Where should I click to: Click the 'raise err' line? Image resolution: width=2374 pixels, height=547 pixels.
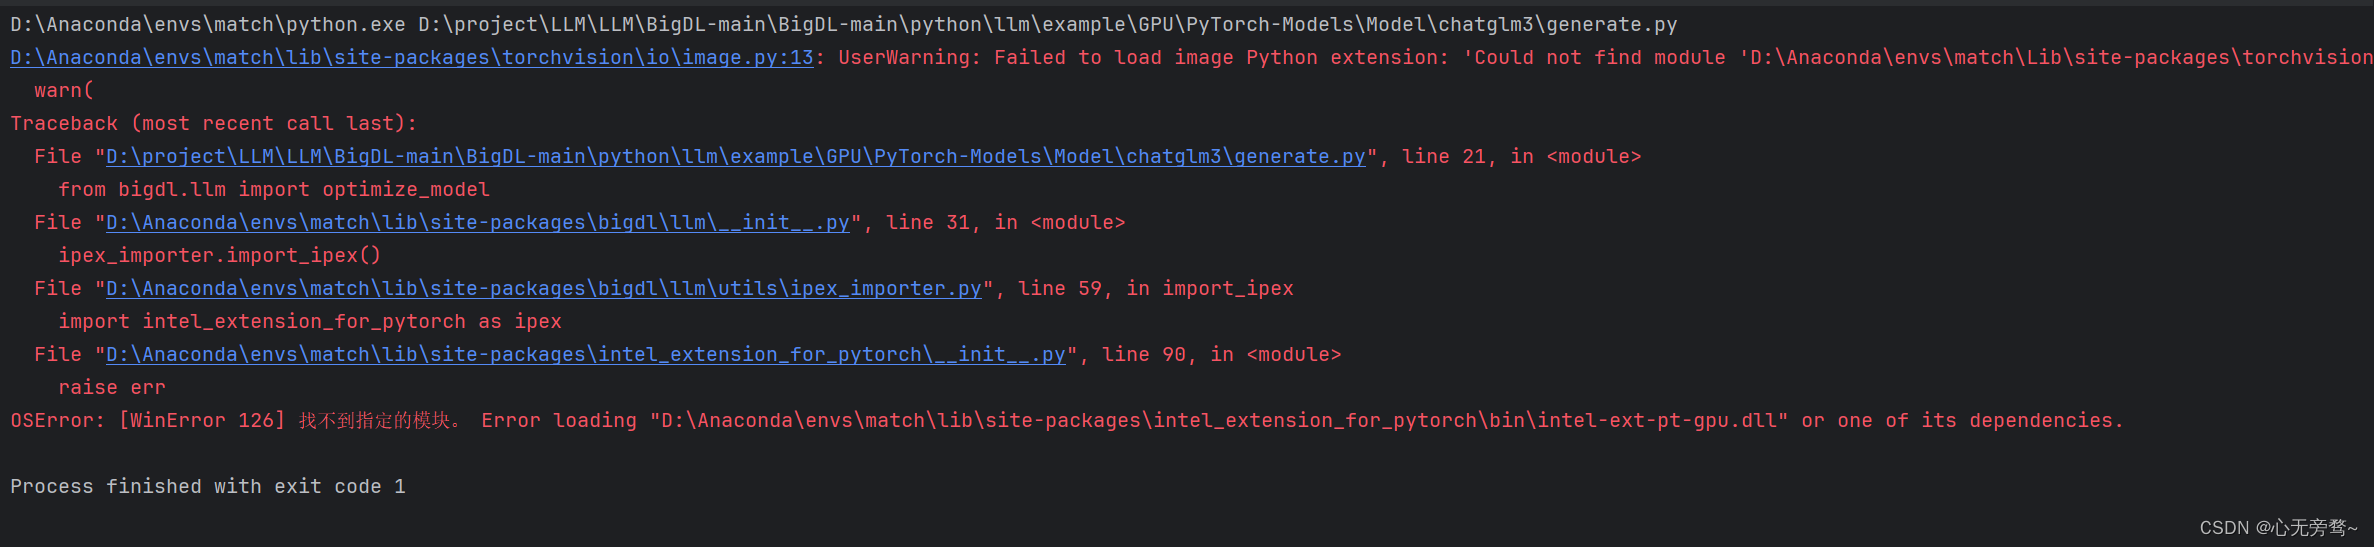pos(112,387)
